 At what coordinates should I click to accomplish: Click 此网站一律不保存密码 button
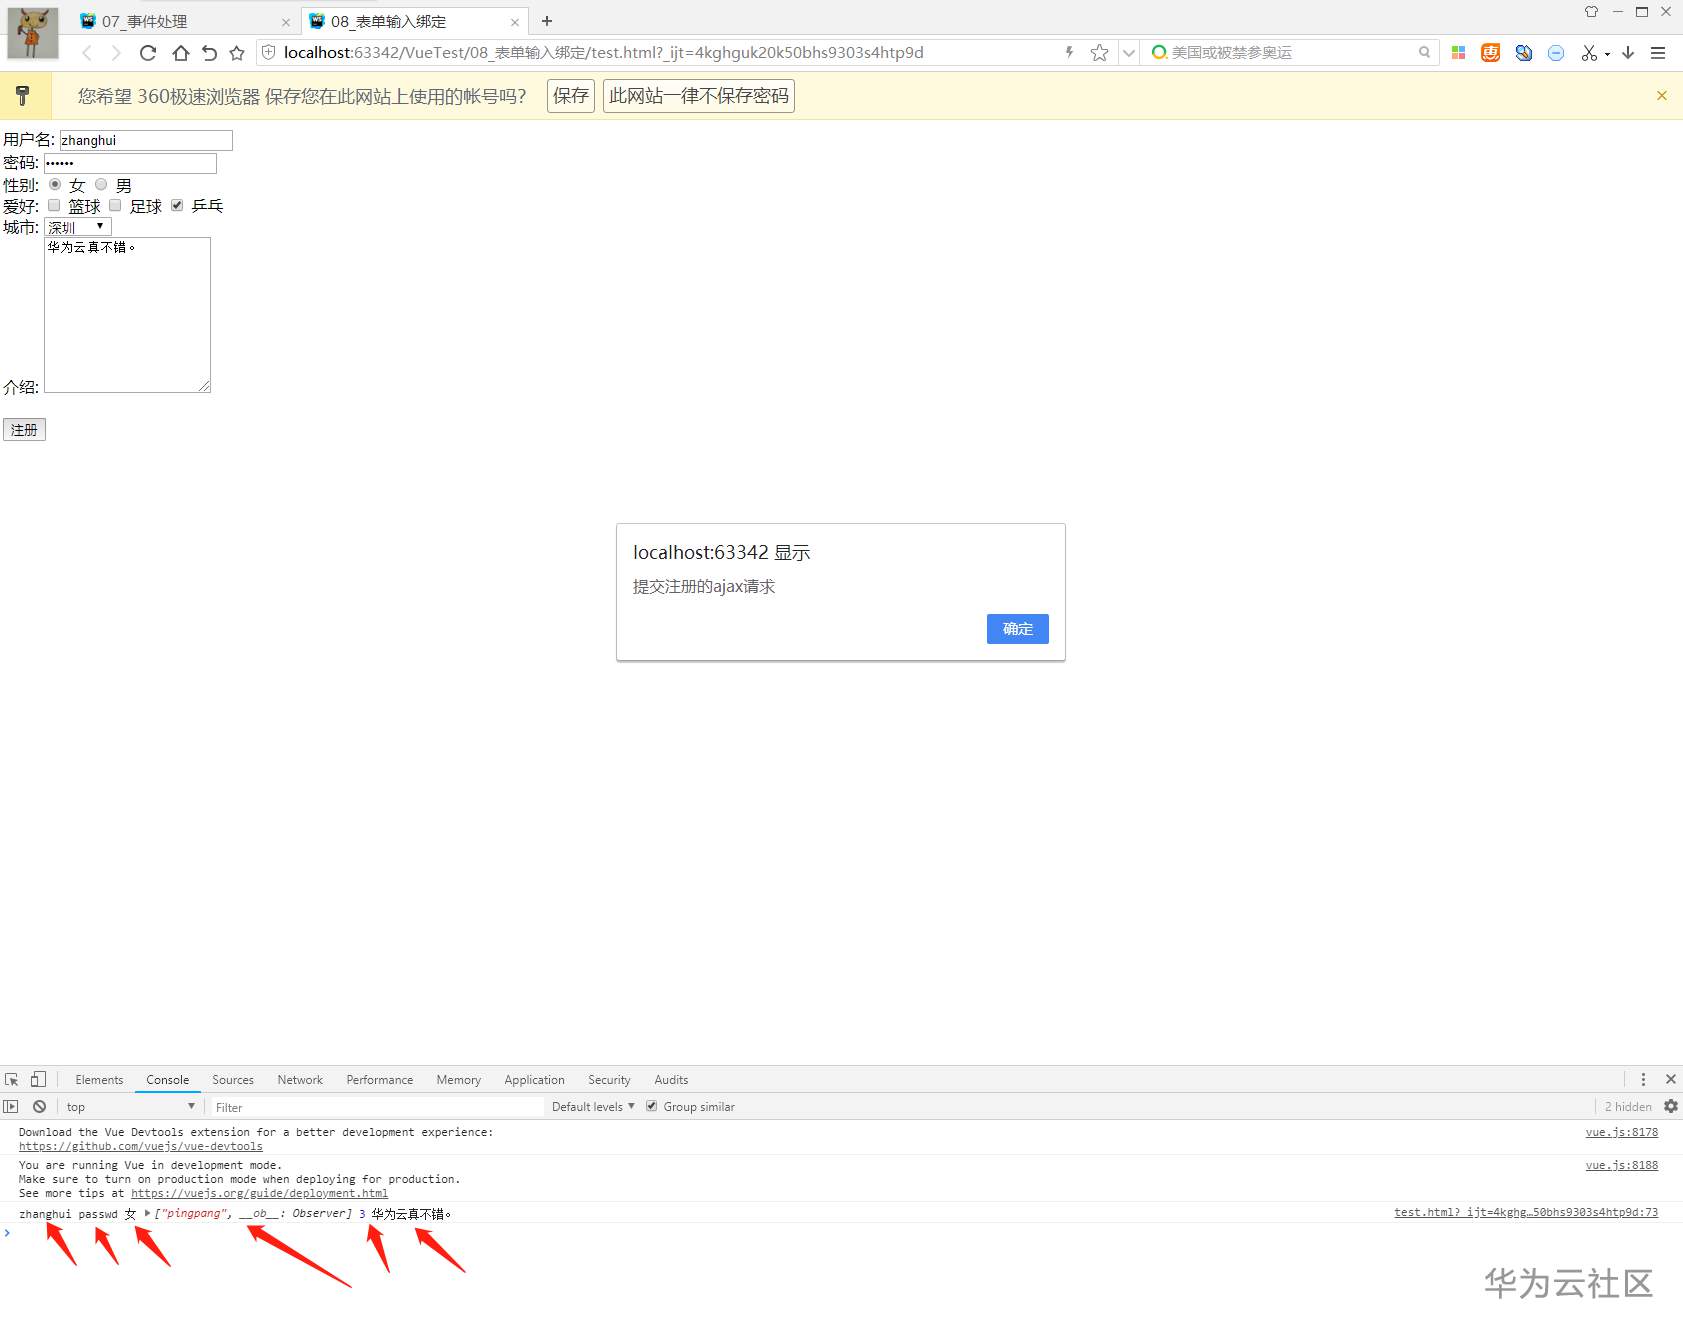tap(699, 96)
